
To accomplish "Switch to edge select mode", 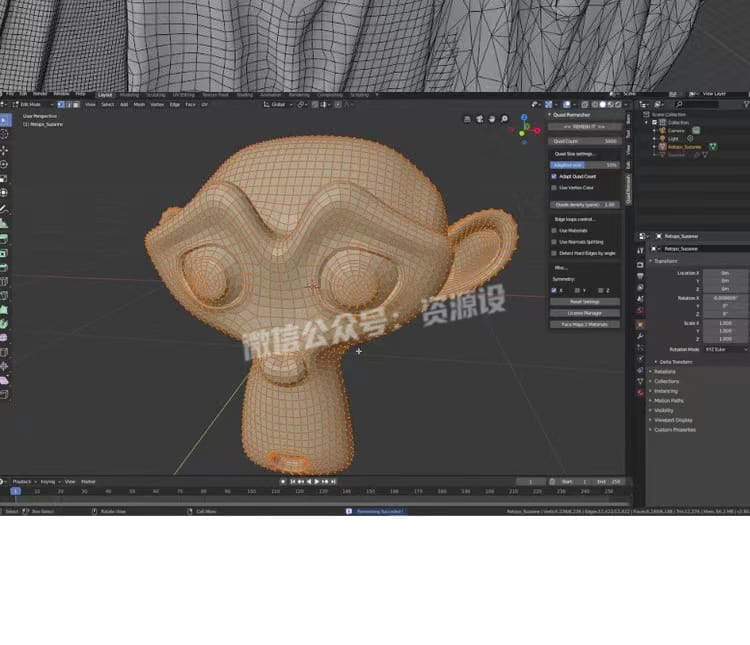I will point(68,104).
